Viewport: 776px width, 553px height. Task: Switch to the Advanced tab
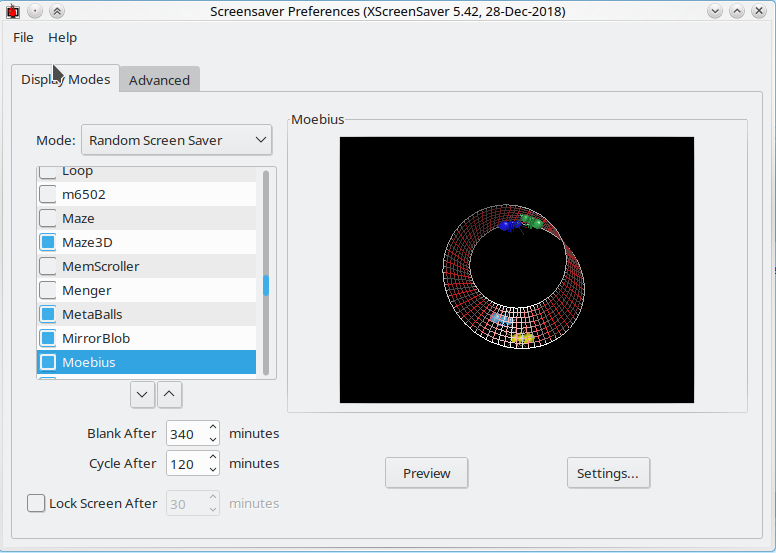click(x=159, y=80)
